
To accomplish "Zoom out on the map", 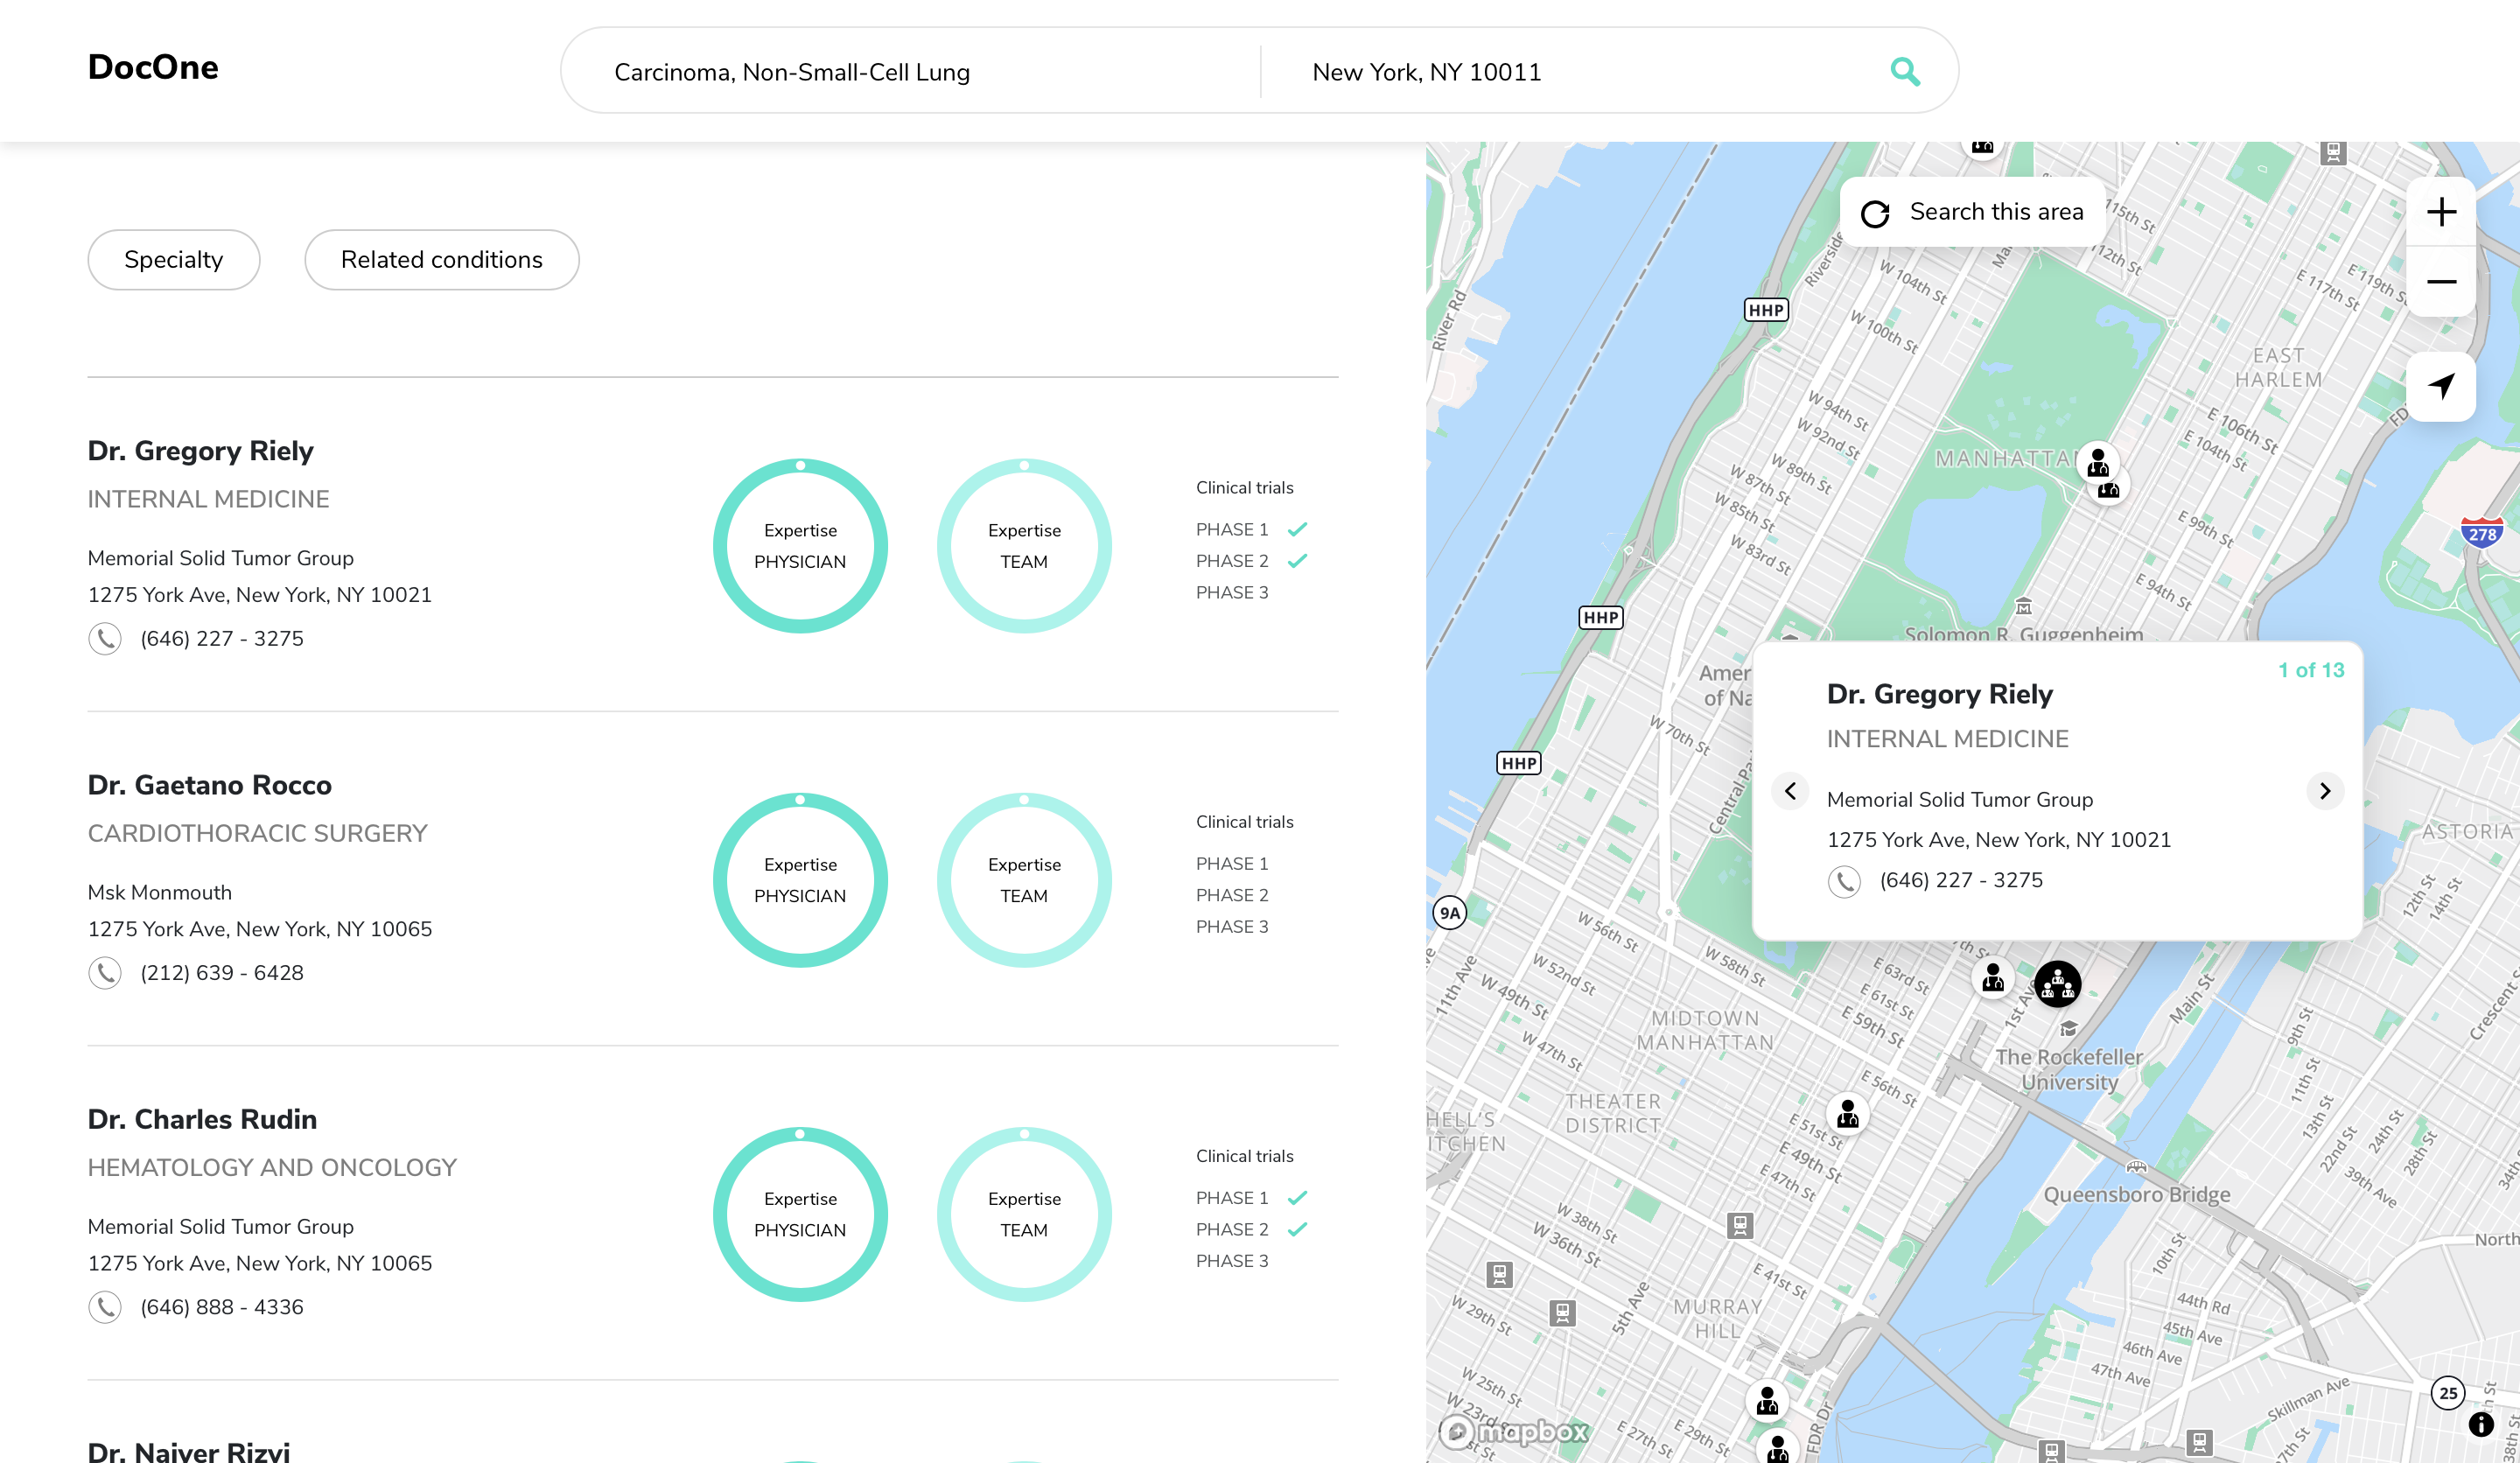I will click(2441, 282).
